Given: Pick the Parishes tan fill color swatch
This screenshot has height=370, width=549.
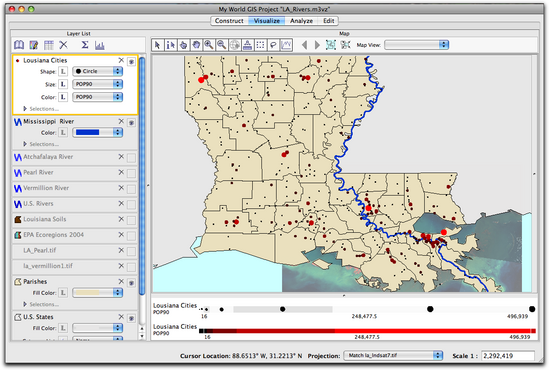Looking at the screenshot, I should pyautogui.click(x=88, y=292).
